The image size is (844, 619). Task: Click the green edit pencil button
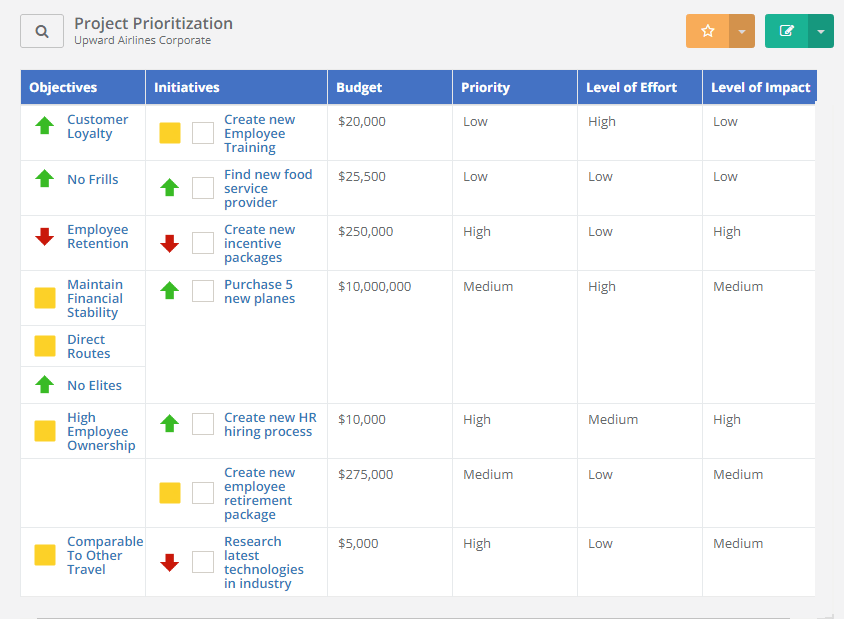[786, 31]
